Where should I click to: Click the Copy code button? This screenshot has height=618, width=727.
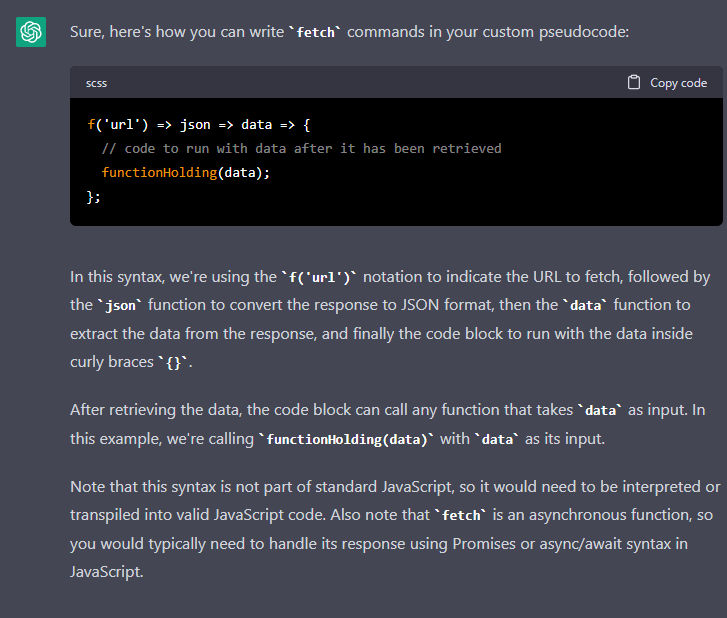(667, 83)
